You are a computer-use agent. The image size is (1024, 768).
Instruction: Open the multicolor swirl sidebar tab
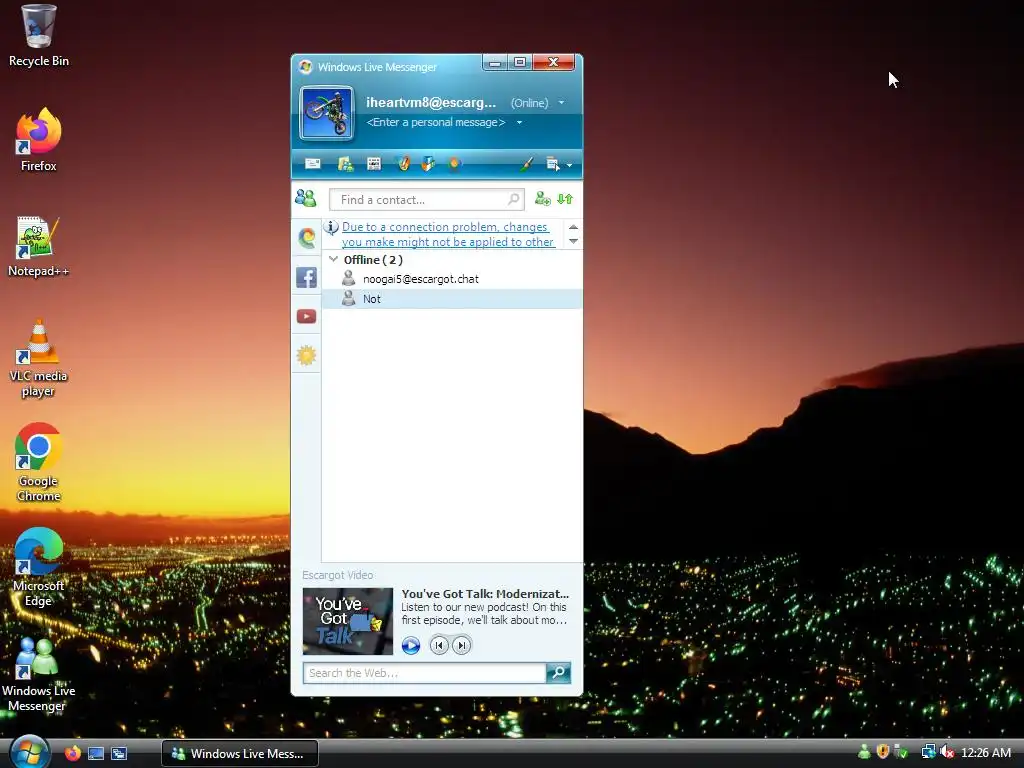point(307,238)
